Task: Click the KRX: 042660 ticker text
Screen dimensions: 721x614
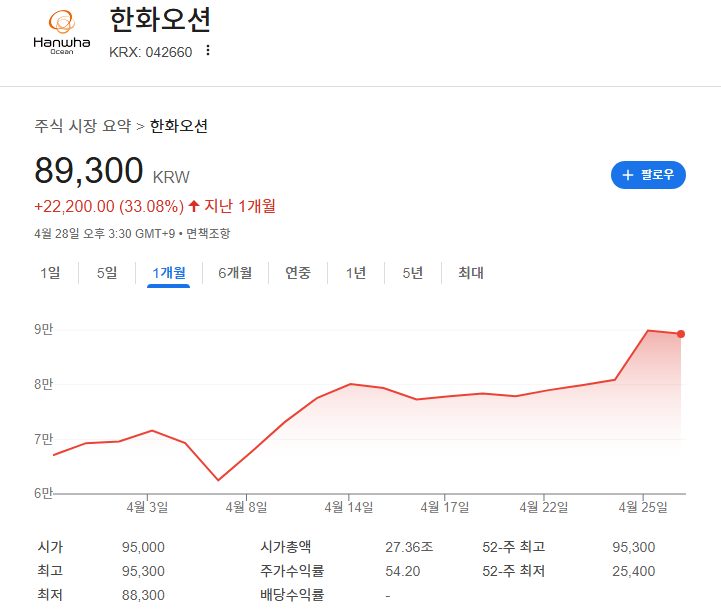Action: (150, 52)
